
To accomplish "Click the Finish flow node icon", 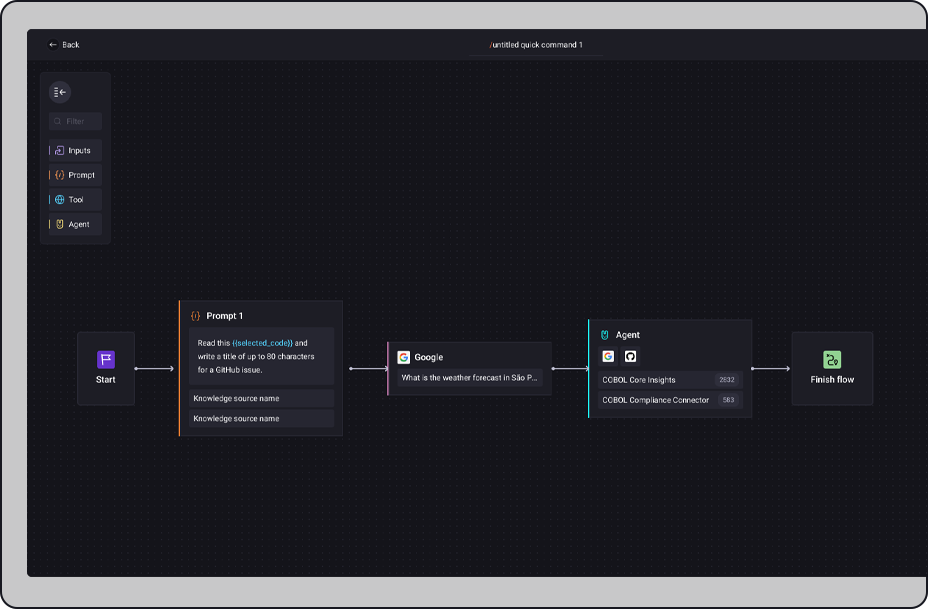I will [x=832, y=360].
